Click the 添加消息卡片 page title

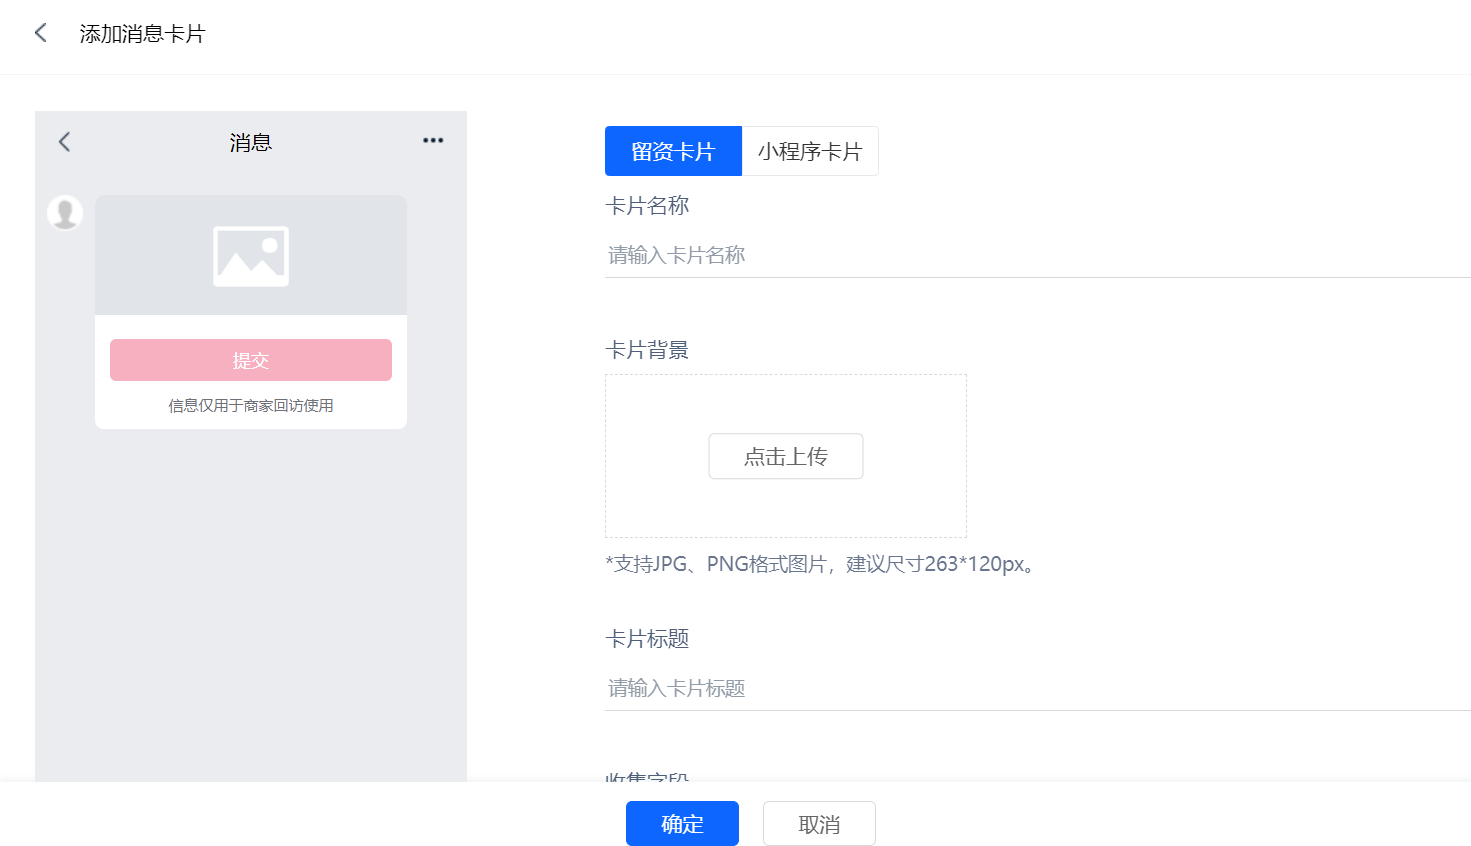pyautogui.click(x=142, y=34)
